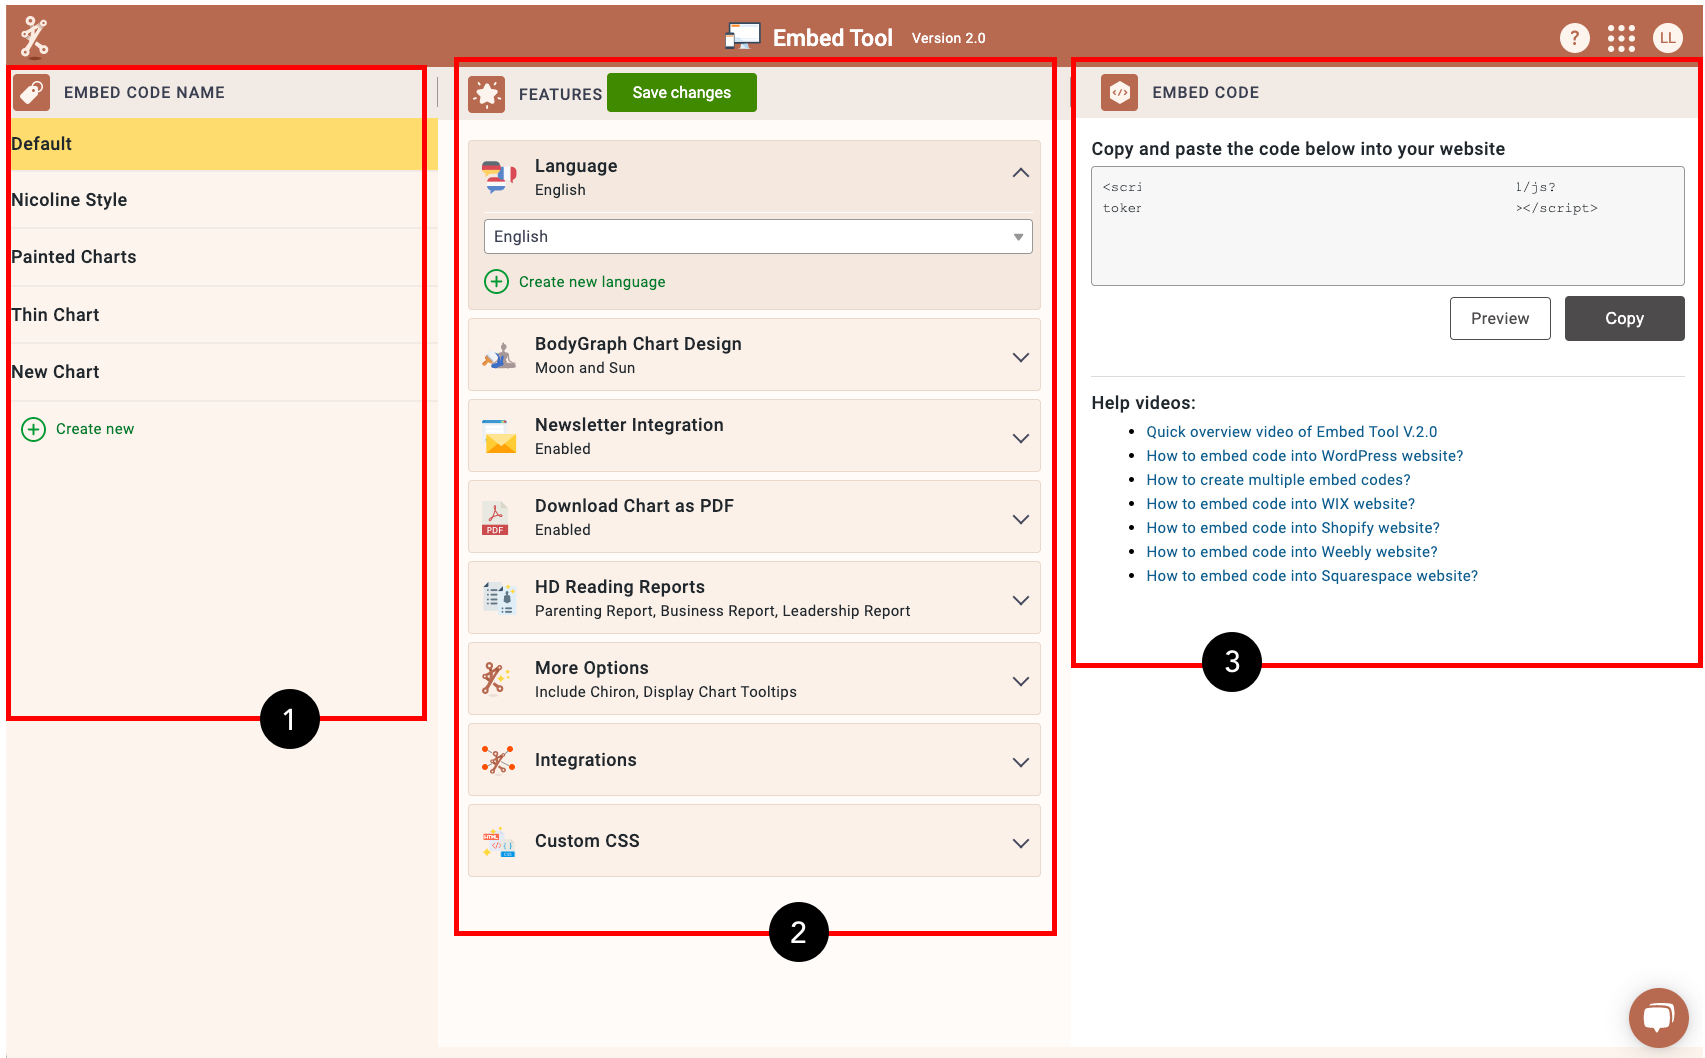Click the plus icon beside Create new
The width and height of the screenshot is (1705, 1058).
click(34, 429)
